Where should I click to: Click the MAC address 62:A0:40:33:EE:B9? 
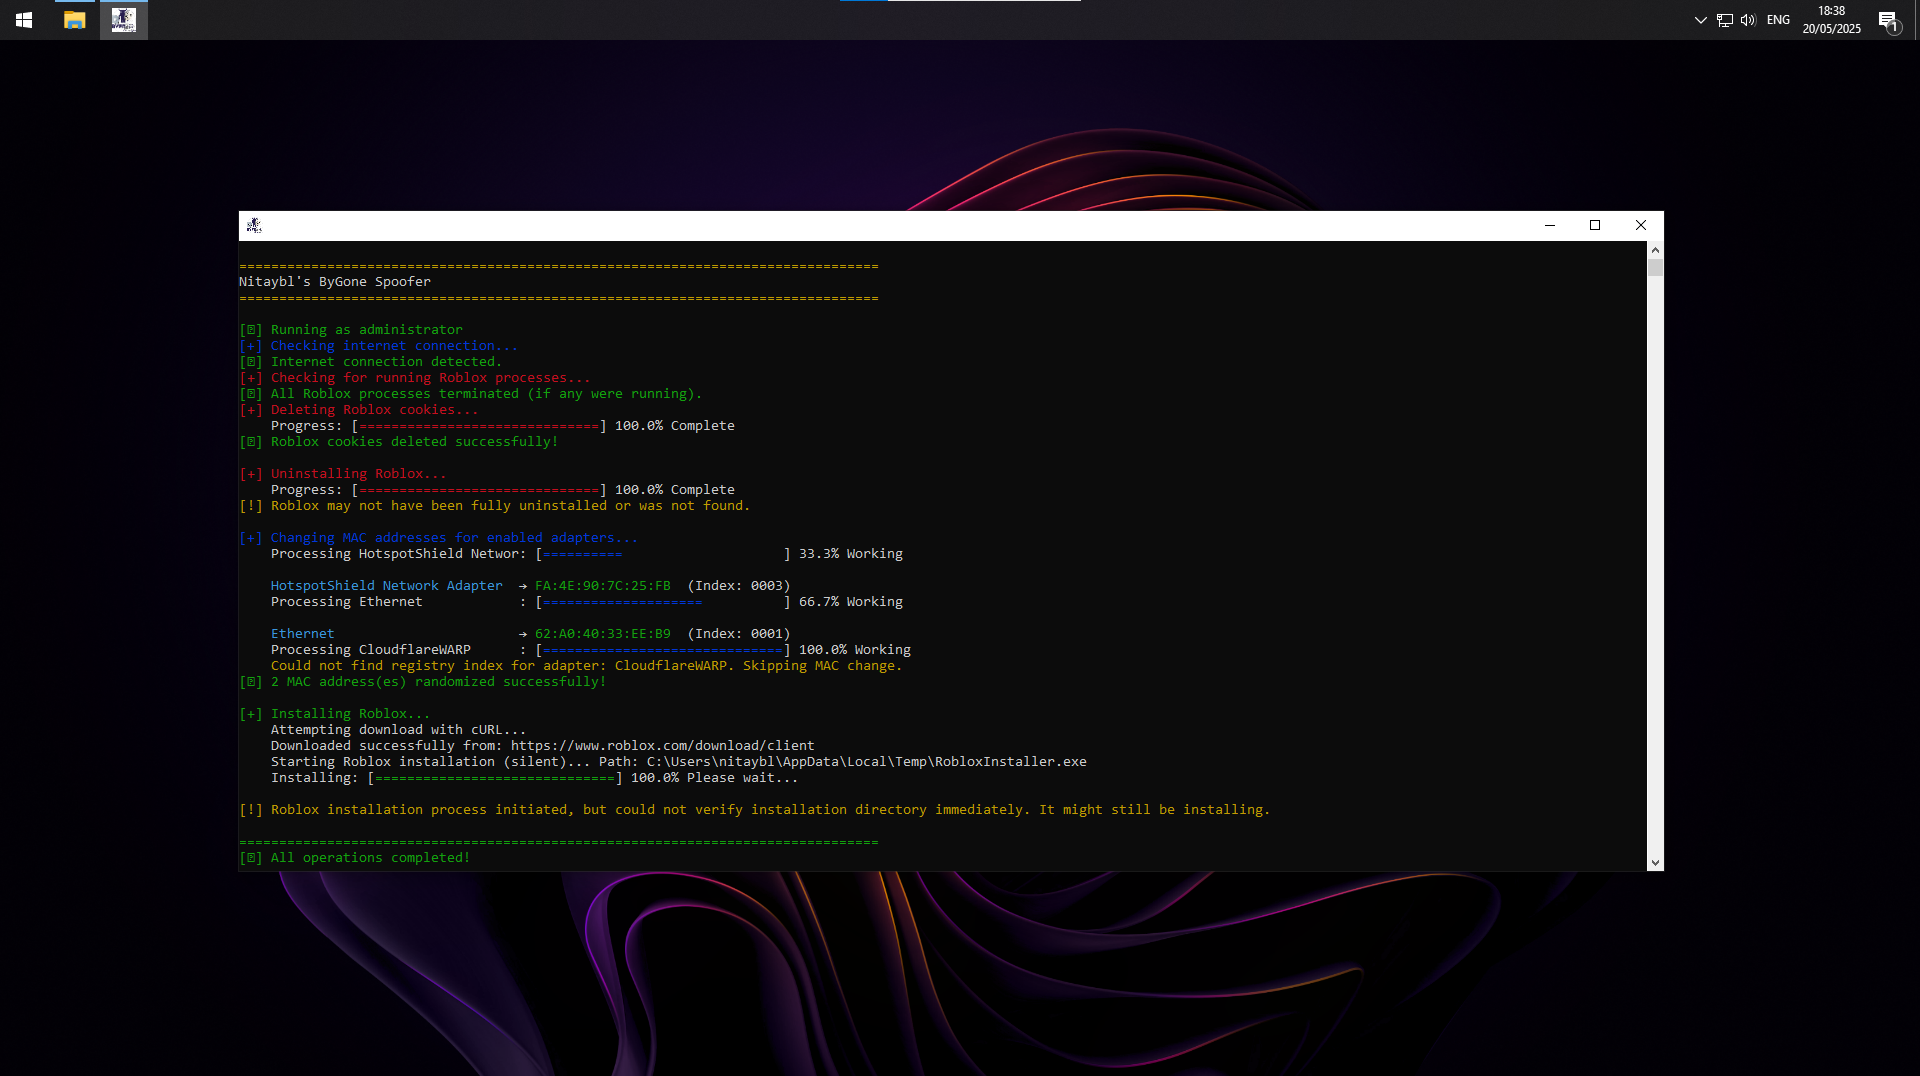click(603, 634)
